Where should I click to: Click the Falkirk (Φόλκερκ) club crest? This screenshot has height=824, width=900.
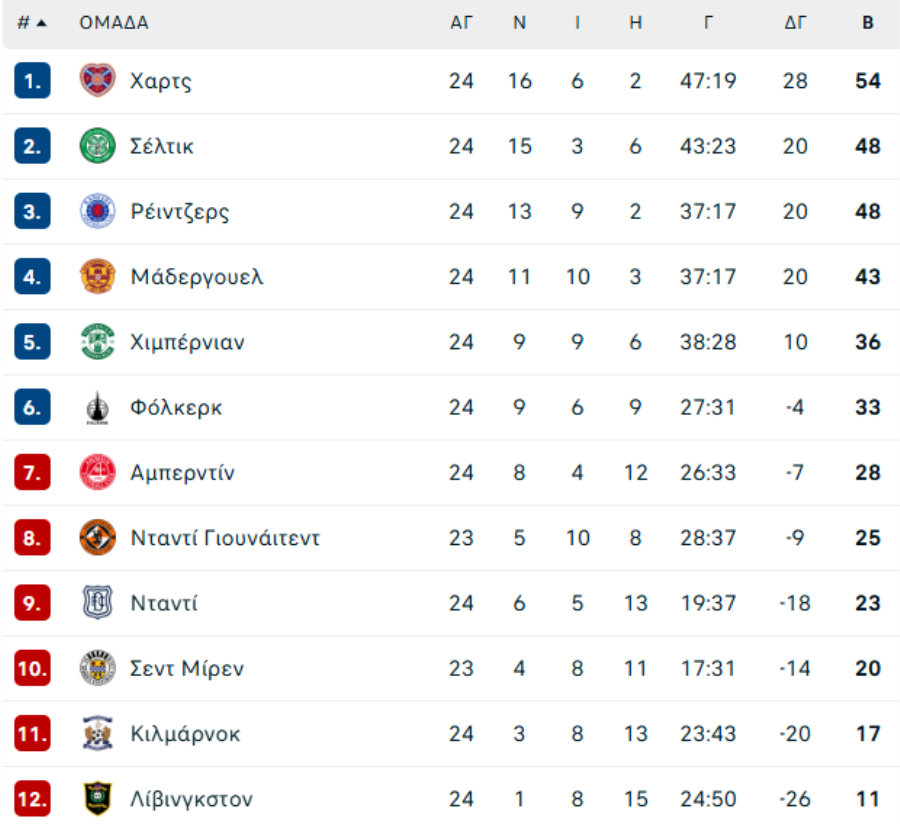[97, 408]
